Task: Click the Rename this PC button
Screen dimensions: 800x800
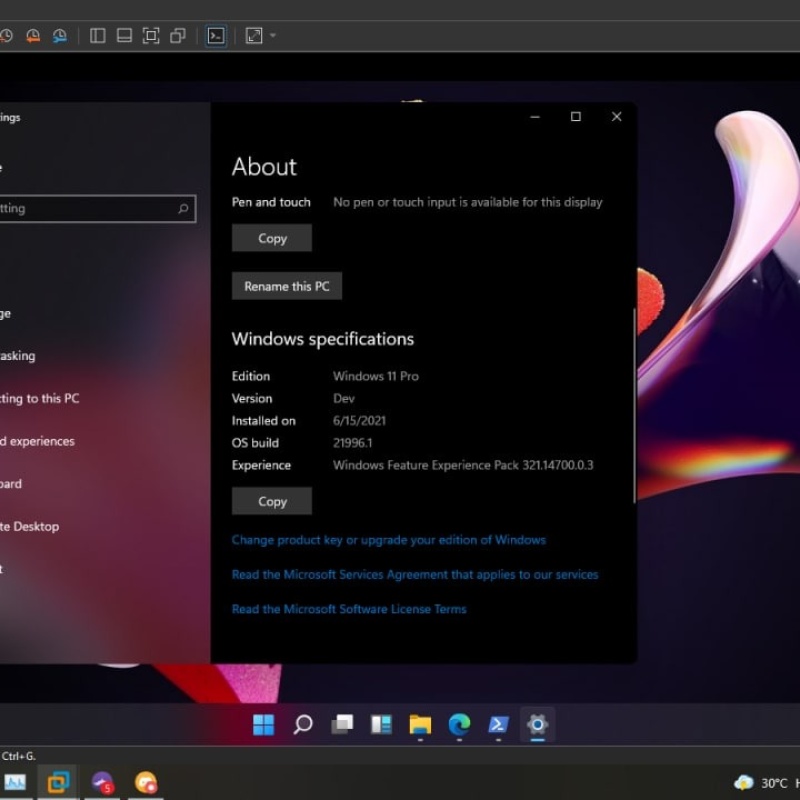Action: (287, 286)
